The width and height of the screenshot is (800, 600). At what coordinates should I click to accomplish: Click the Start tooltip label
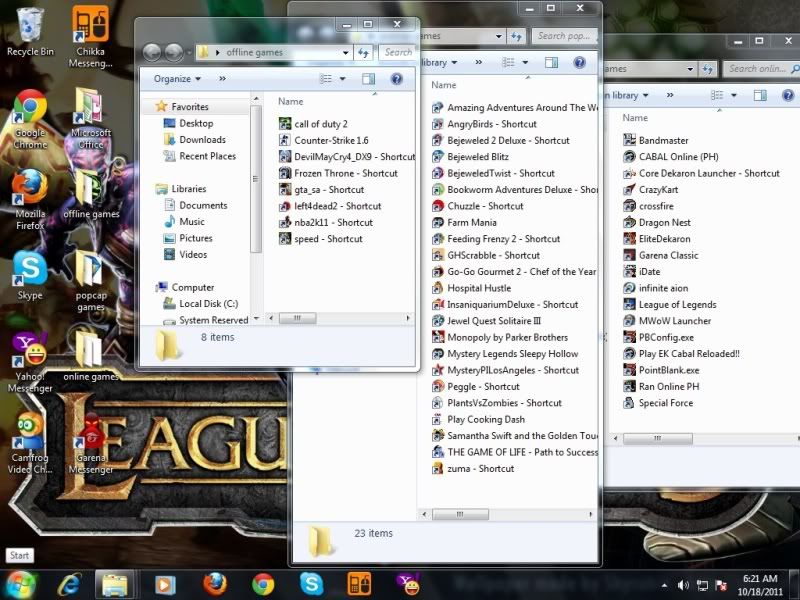click(x=19, y=555)
